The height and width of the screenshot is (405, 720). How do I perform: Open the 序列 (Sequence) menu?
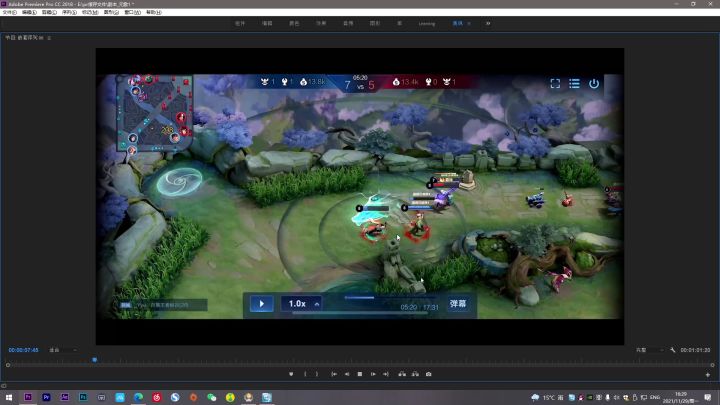click(x=69, y=12)
